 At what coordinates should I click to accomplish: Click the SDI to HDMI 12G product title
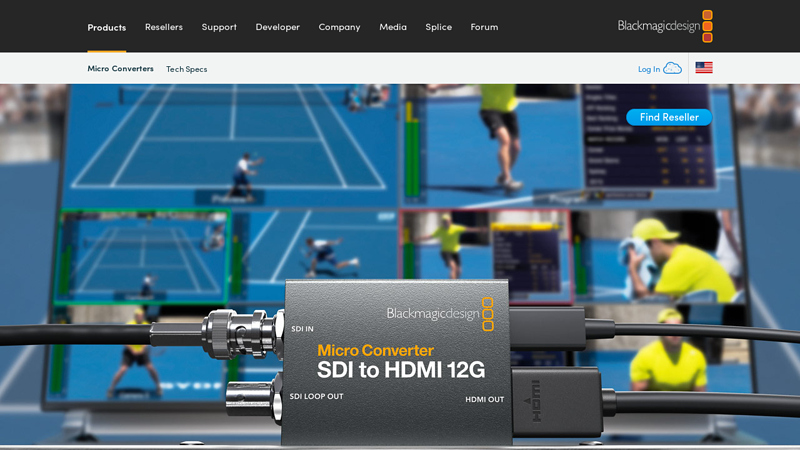(x=401, y=371)
